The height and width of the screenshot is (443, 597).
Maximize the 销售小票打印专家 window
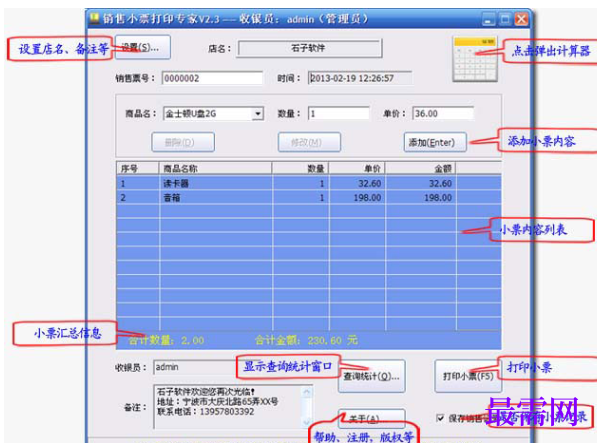pos(505,19)
